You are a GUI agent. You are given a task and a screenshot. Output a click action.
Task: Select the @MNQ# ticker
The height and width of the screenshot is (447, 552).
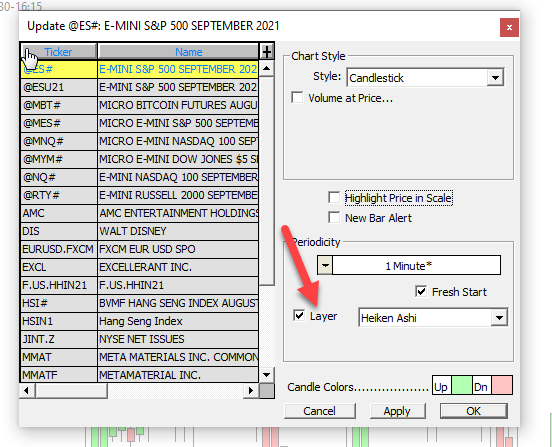58,141
